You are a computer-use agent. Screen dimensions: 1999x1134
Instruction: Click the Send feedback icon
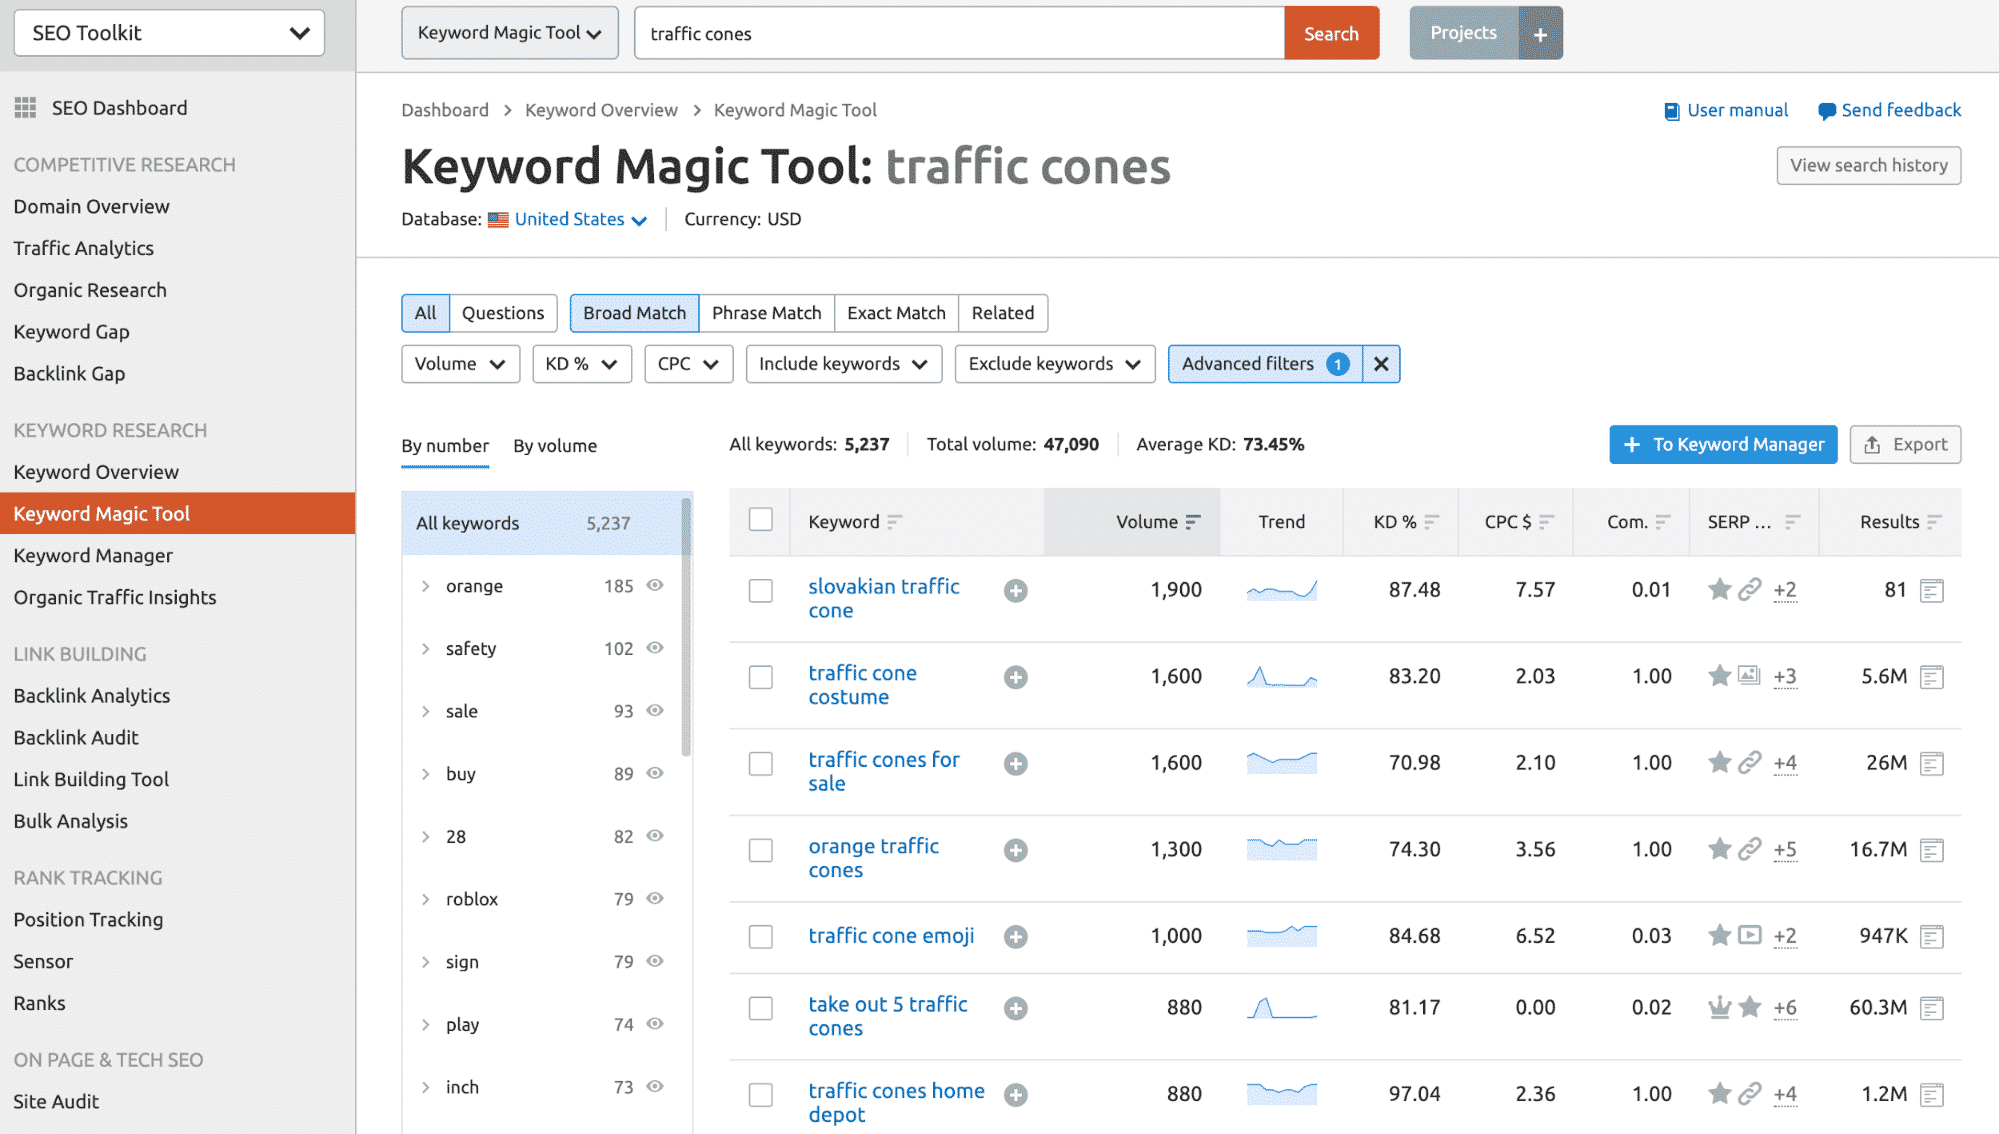(1825, 110)
